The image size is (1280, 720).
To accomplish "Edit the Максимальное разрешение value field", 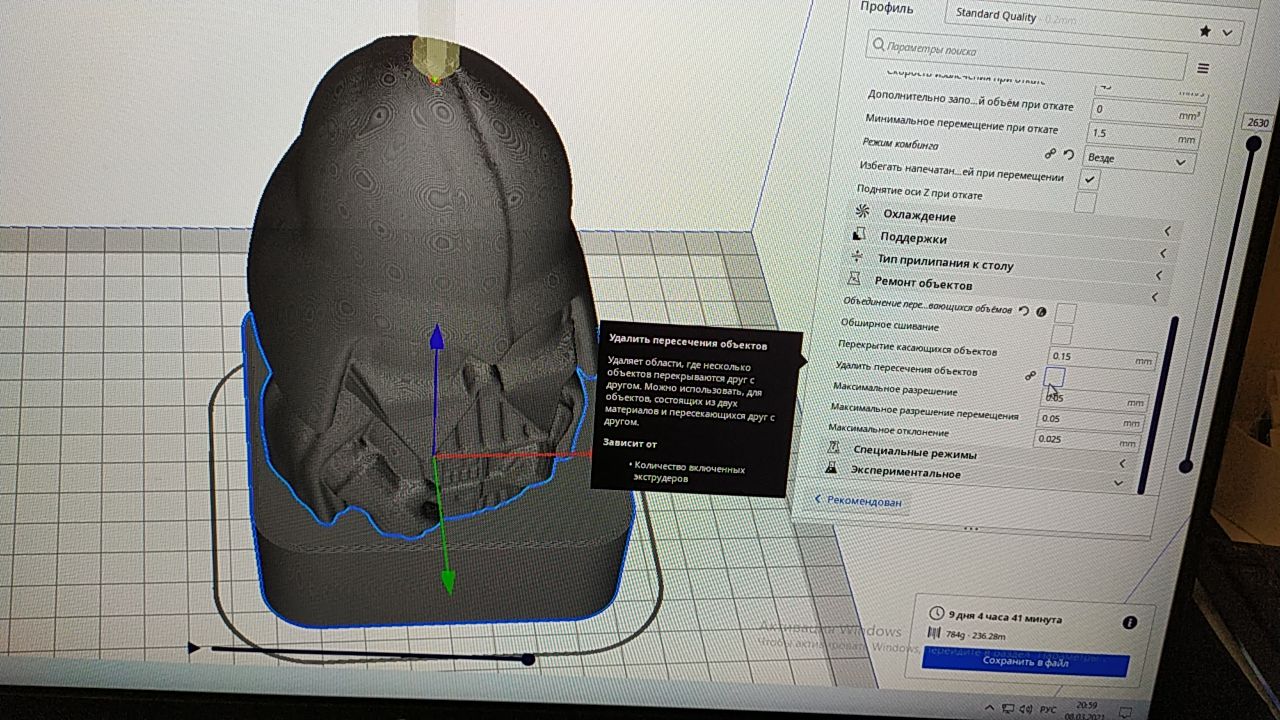I will click(1093, 400).
